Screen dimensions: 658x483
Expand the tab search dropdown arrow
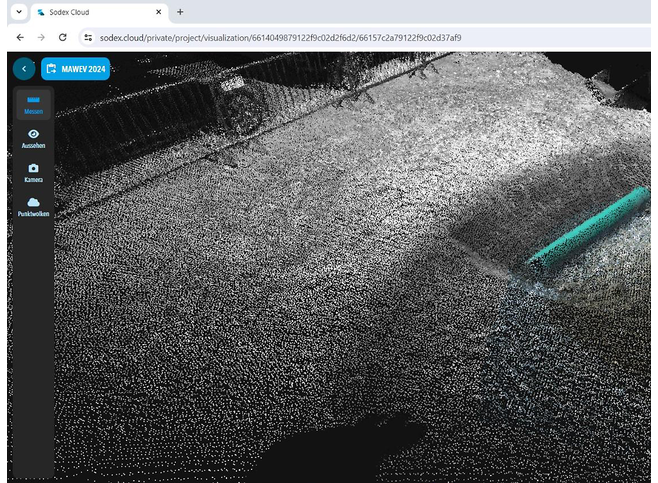[x=19, y=12]
